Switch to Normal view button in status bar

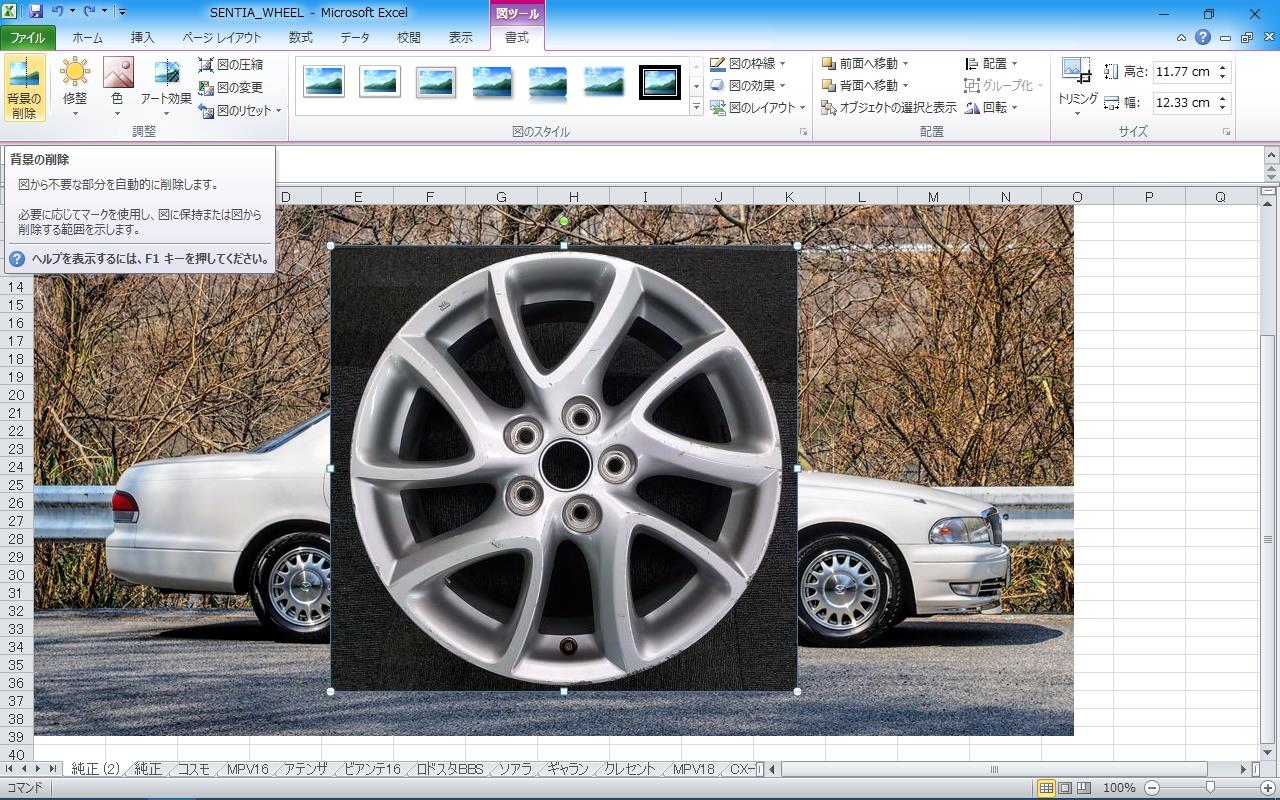pyautogui.click(x=1046, y=788)
